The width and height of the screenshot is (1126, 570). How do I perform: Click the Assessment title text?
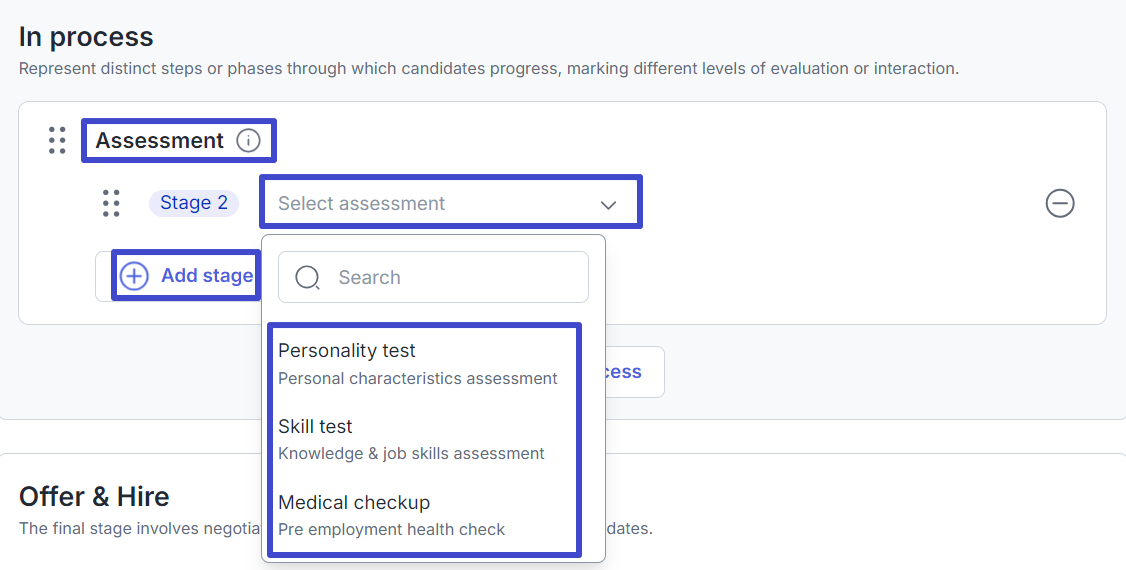point(159,141)
